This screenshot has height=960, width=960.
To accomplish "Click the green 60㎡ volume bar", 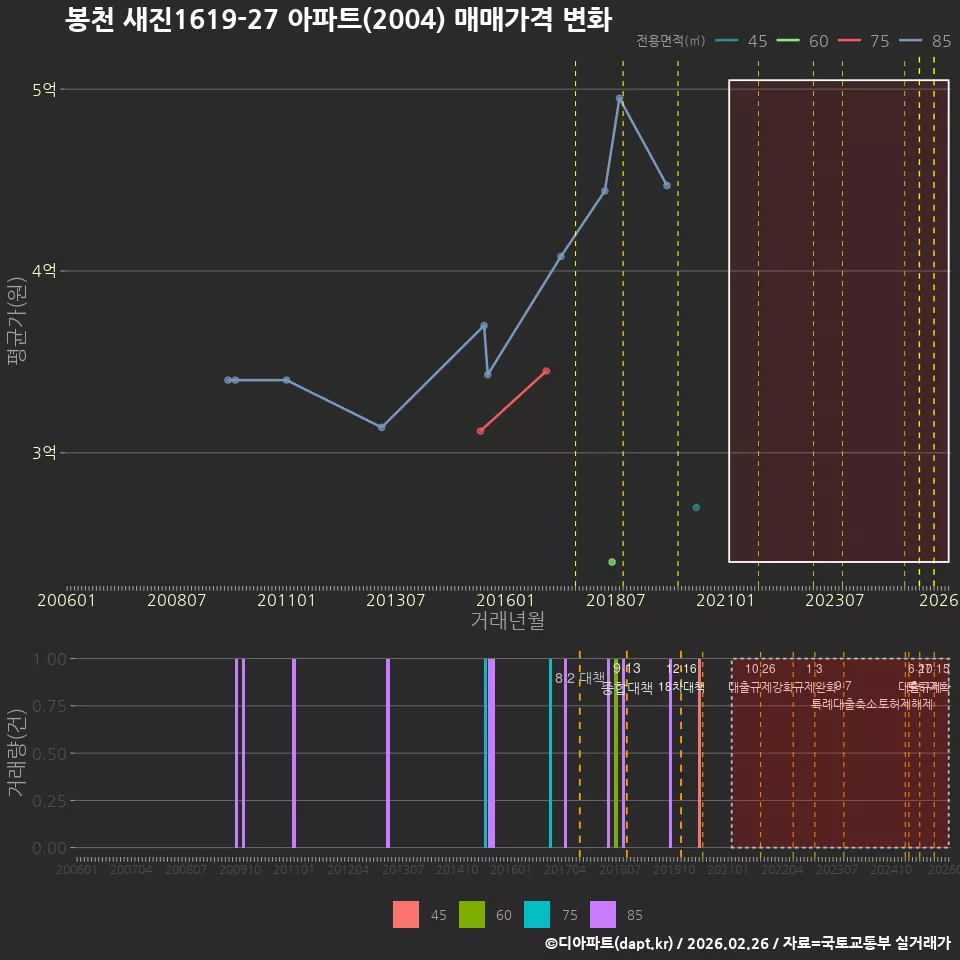I will point(616,753).
